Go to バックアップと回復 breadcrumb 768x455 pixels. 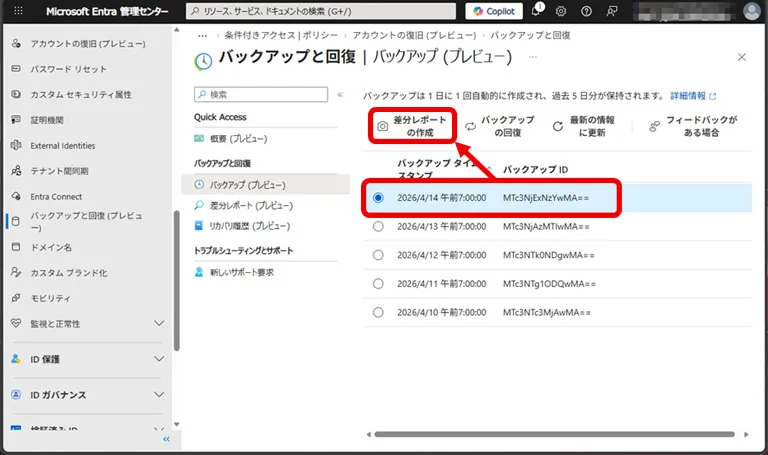[x=530, y=35]
